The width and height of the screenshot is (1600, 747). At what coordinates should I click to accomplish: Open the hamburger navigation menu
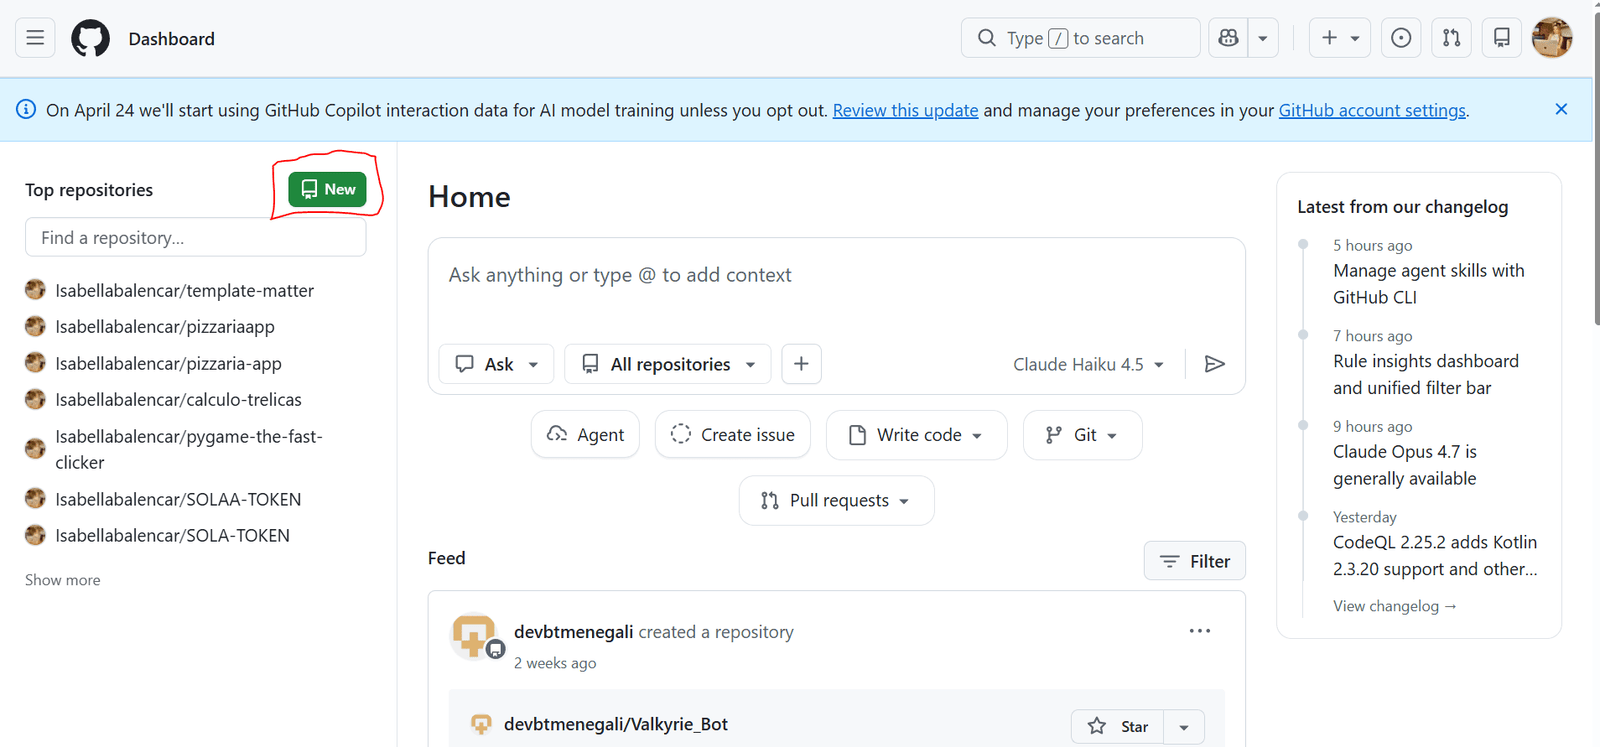[35, 38]
